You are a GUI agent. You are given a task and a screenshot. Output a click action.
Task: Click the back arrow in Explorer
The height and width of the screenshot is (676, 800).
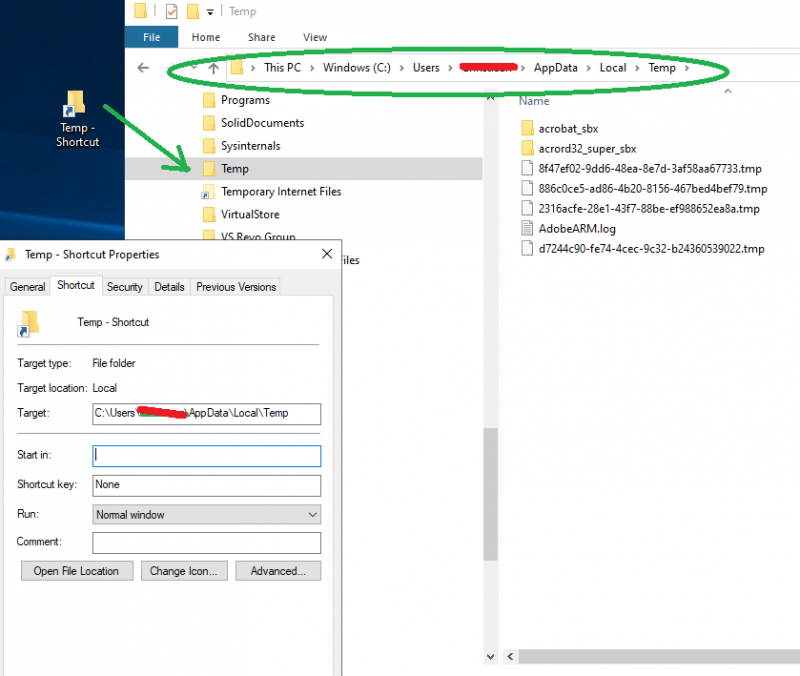tap(143, 68)
